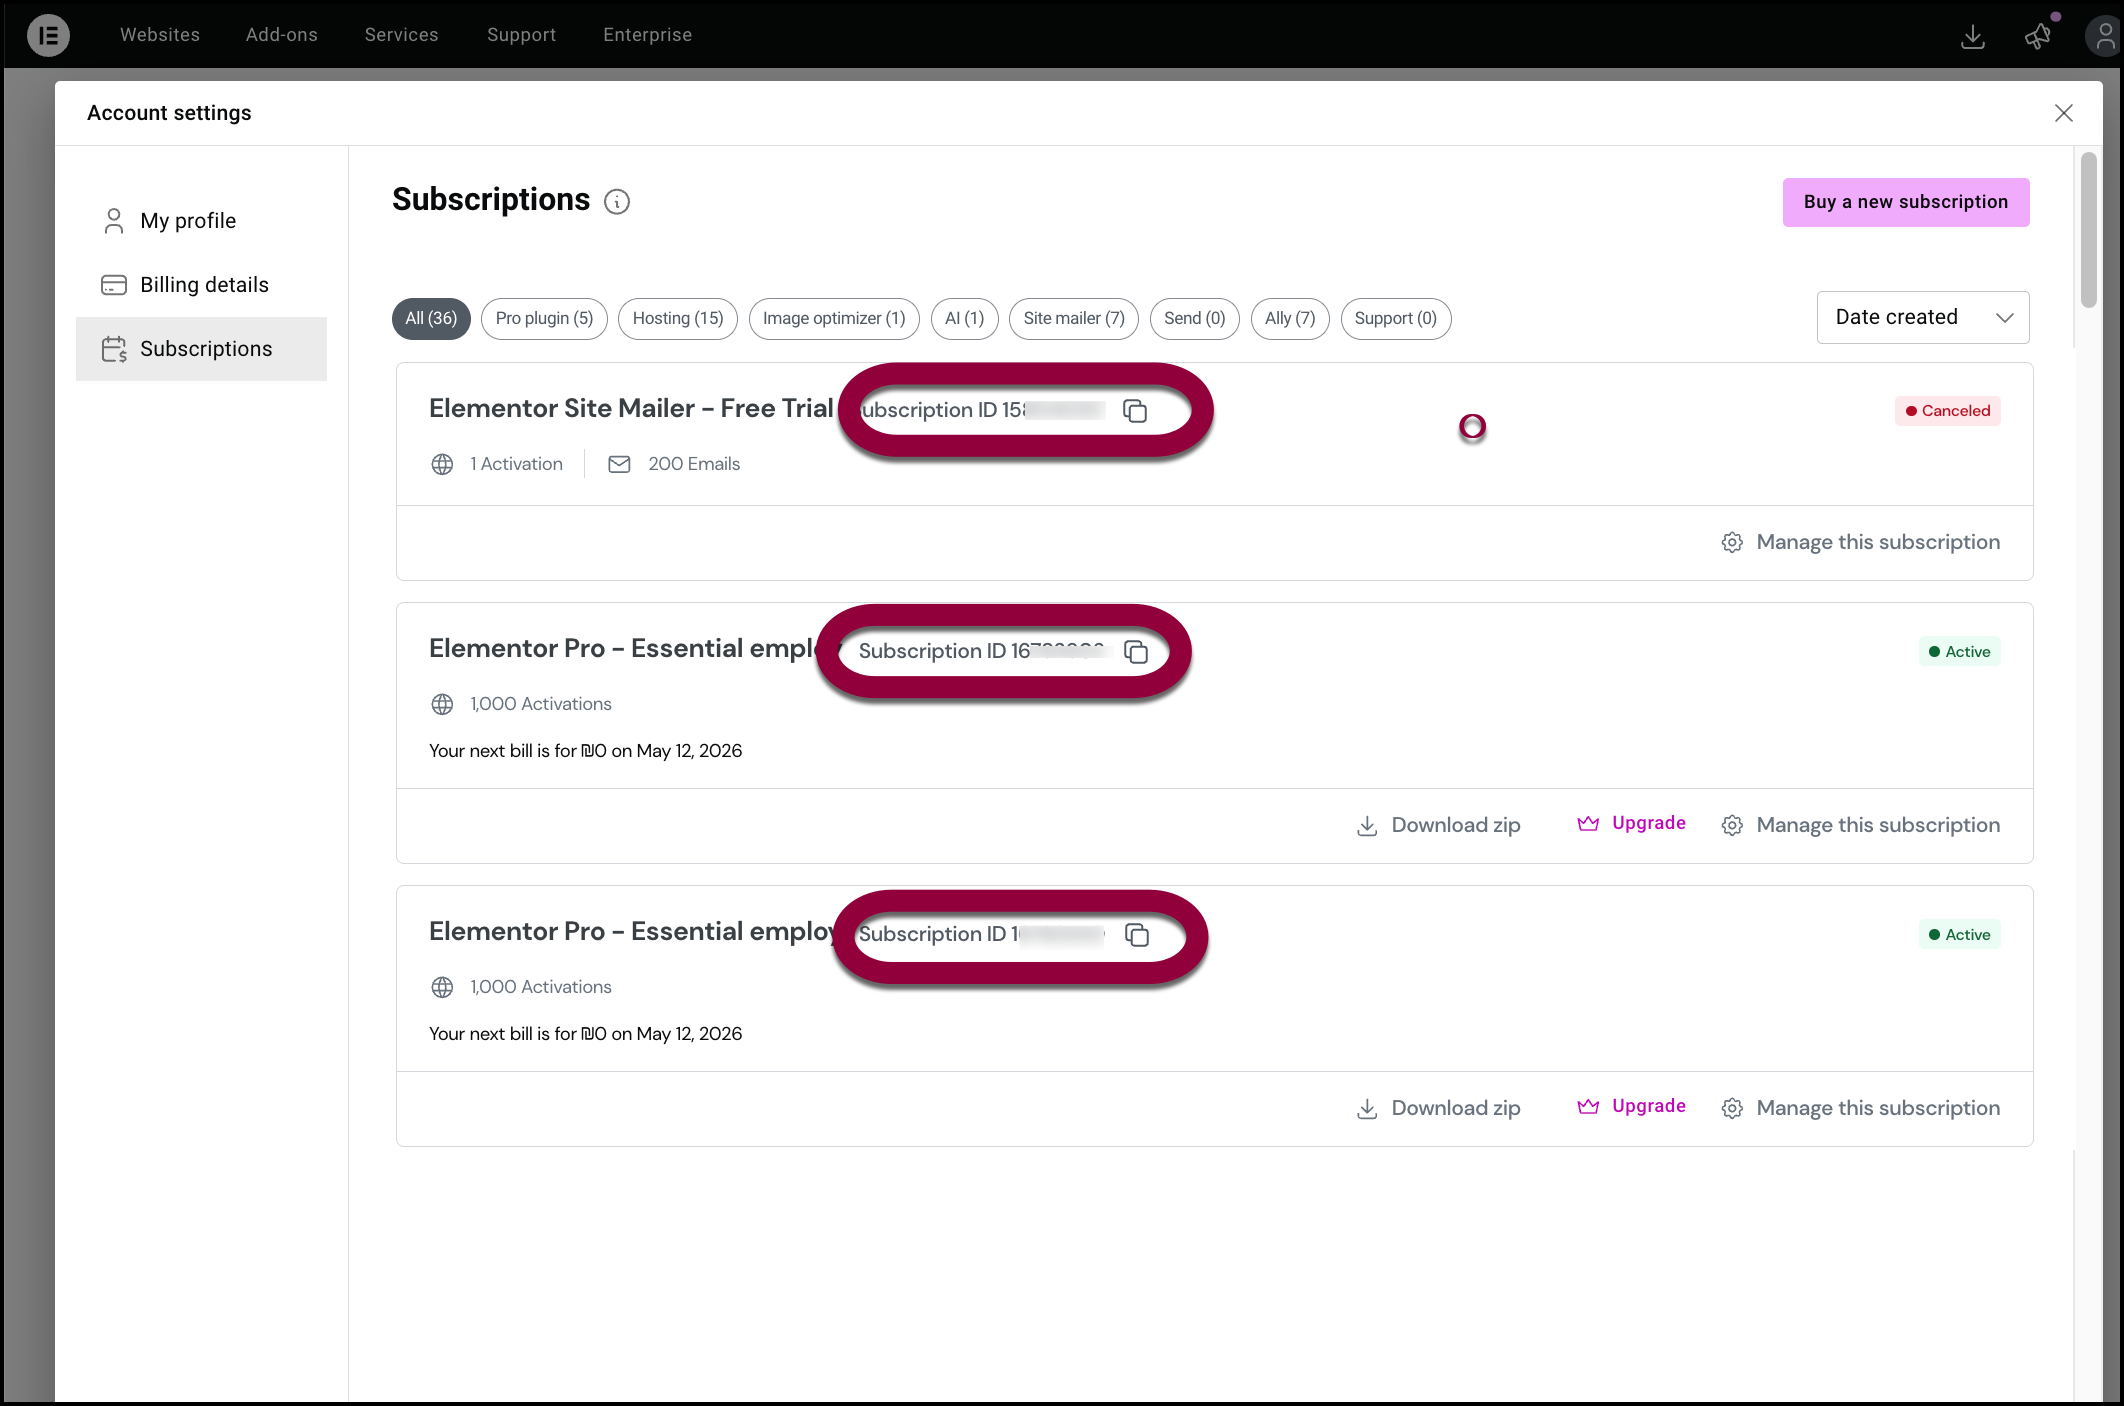
Task: Download zip for second subscription card
Action: click(x=1438, y=826)
